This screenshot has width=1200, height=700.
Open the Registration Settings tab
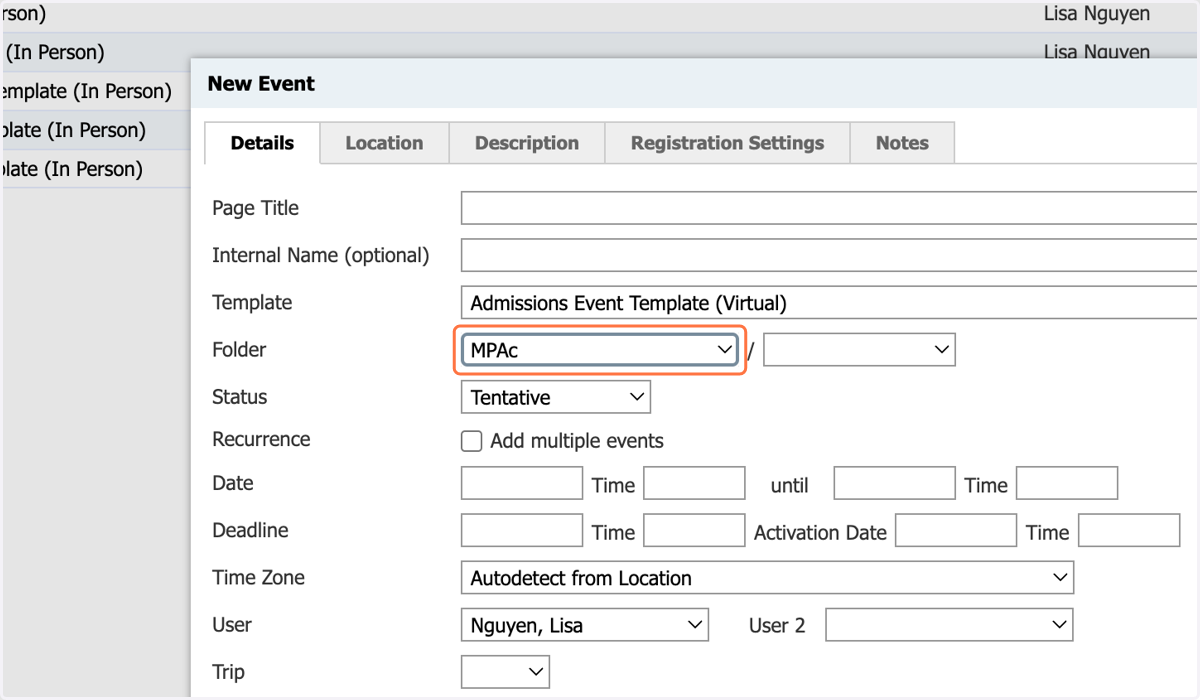727,143
